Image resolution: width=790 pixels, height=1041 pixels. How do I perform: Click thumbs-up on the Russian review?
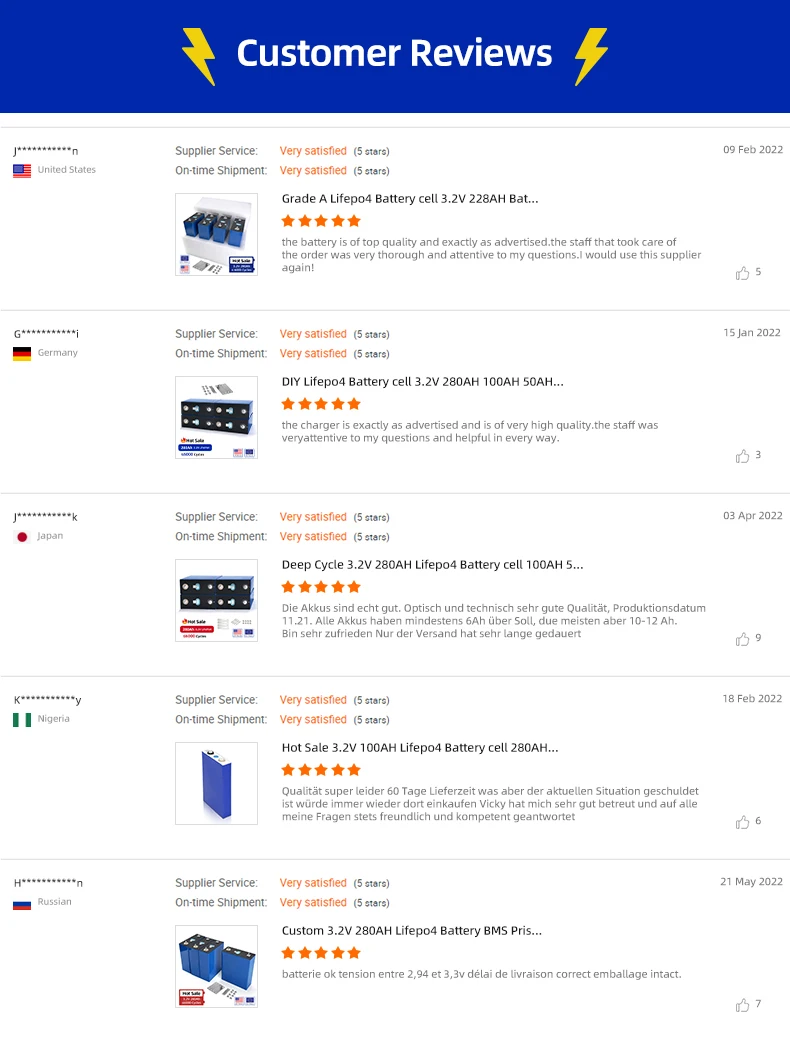[x=742, y=1005]
